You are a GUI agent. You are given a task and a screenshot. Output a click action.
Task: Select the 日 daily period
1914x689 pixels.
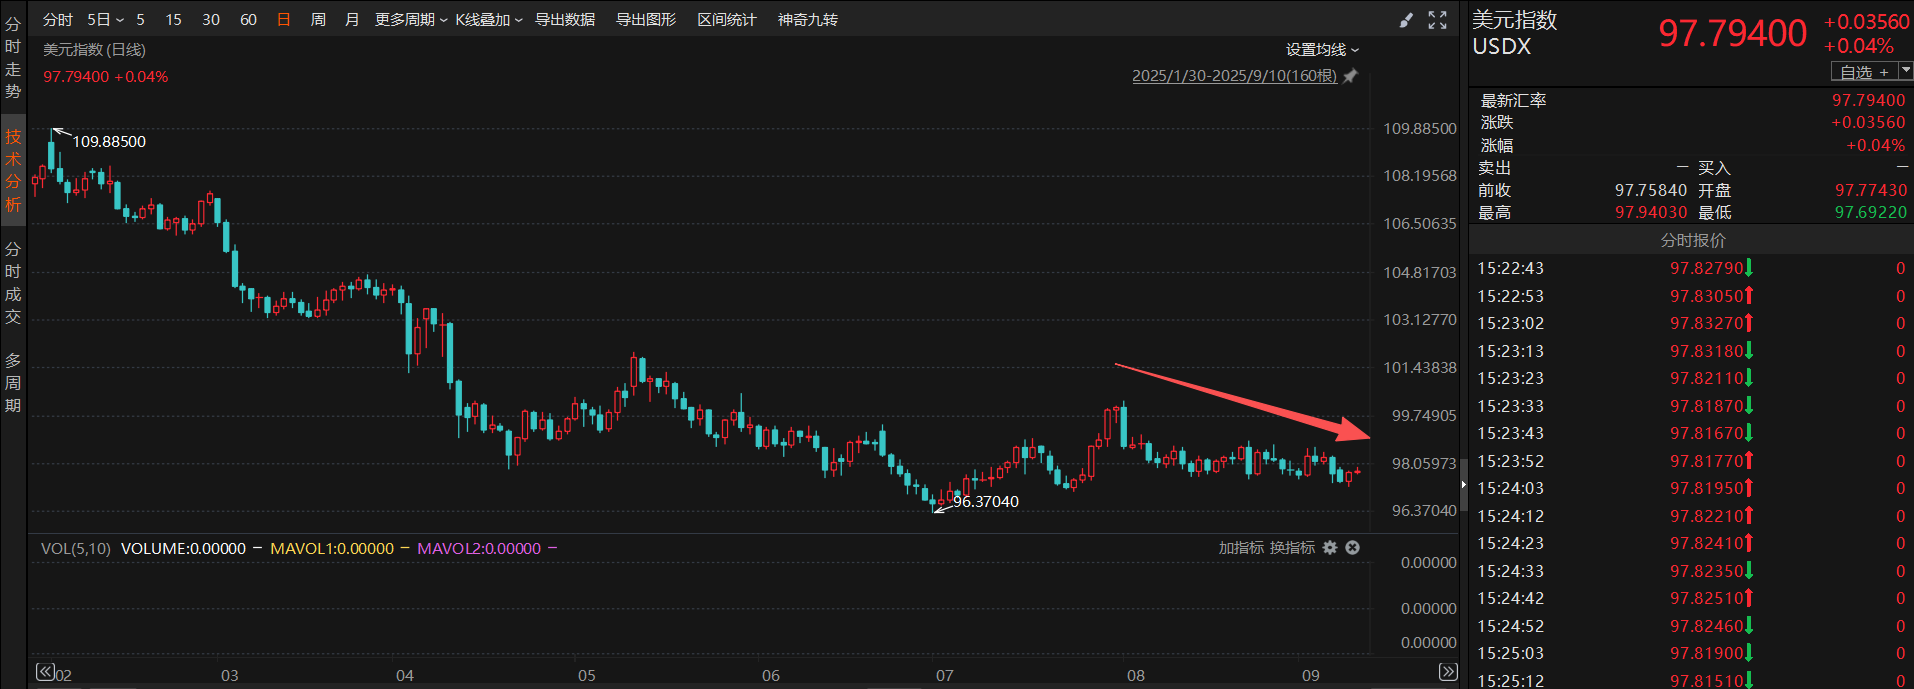coord(284,20)
